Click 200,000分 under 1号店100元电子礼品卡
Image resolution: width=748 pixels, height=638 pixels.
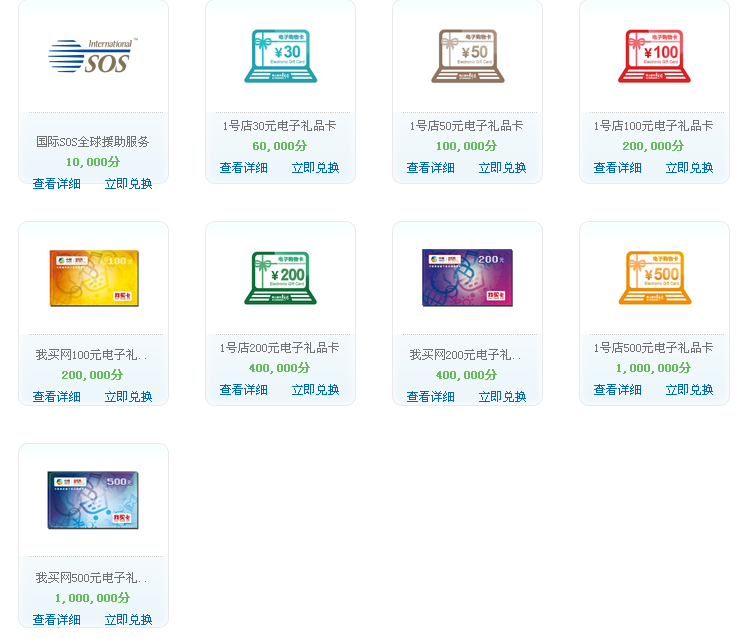[x=654, y=146]
